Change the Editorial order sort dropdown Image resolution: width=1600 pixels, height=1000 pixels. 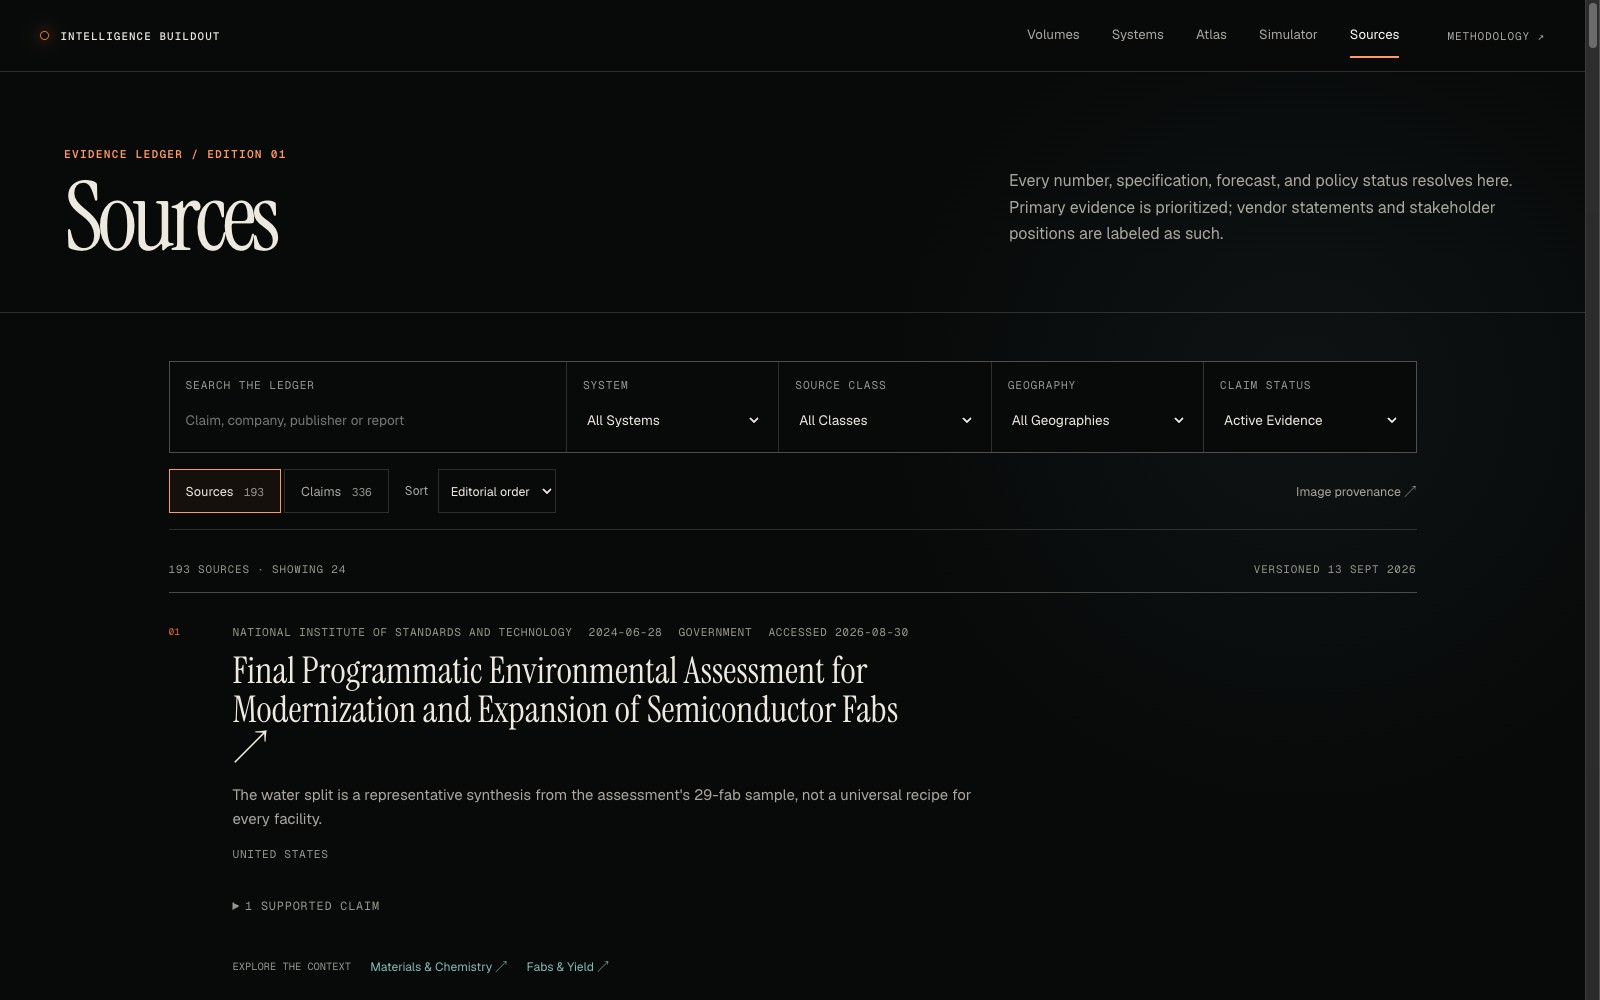(x=497, y=491)
